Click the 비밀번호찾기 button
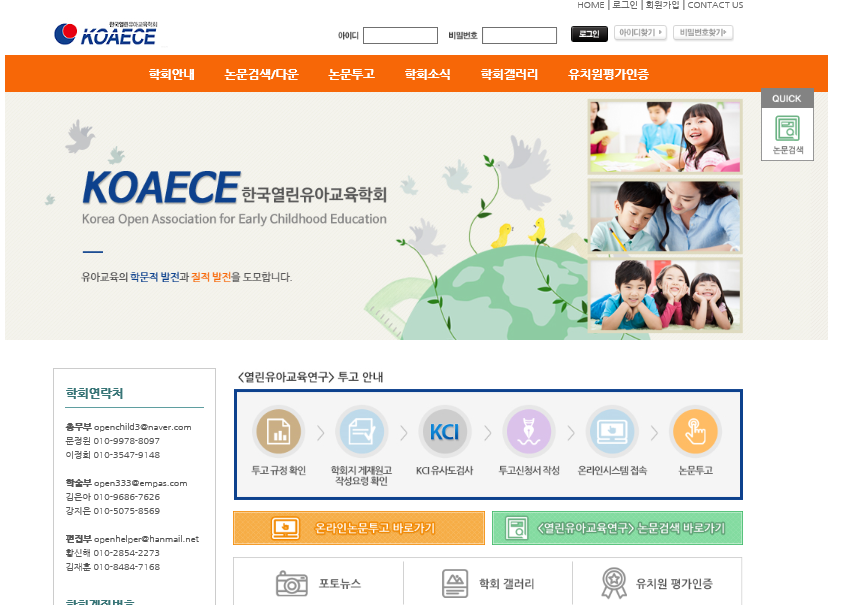 point(703,33)
